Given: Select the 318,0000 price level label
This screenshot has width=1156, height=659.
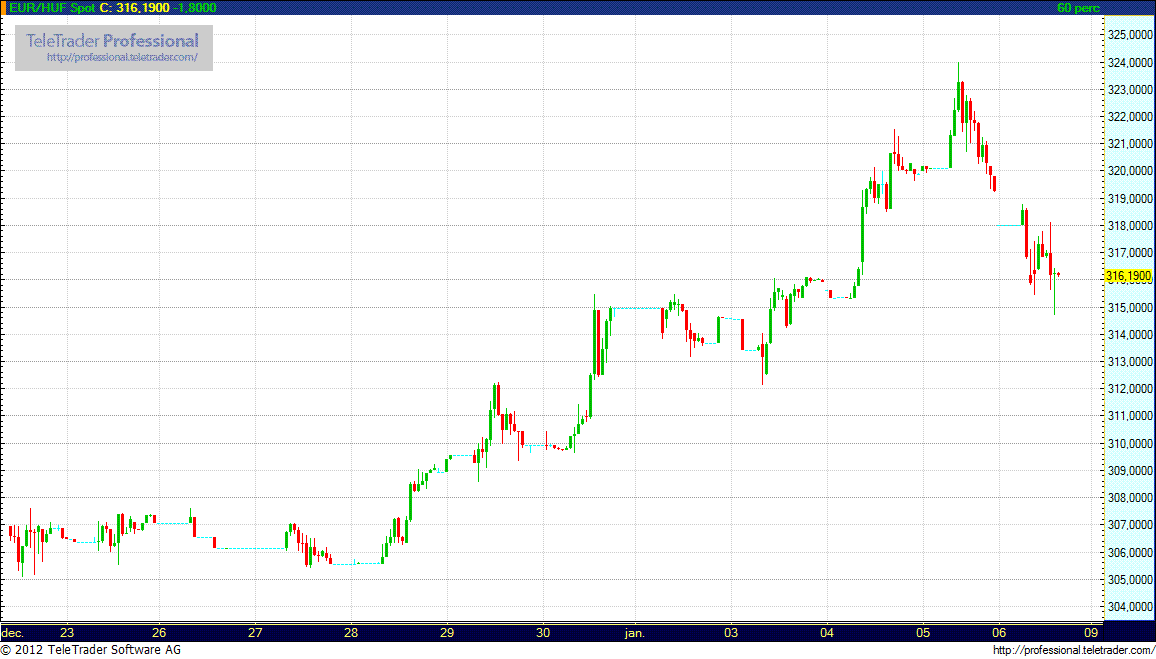Looking at the screenshot, I should point(1129,226).
